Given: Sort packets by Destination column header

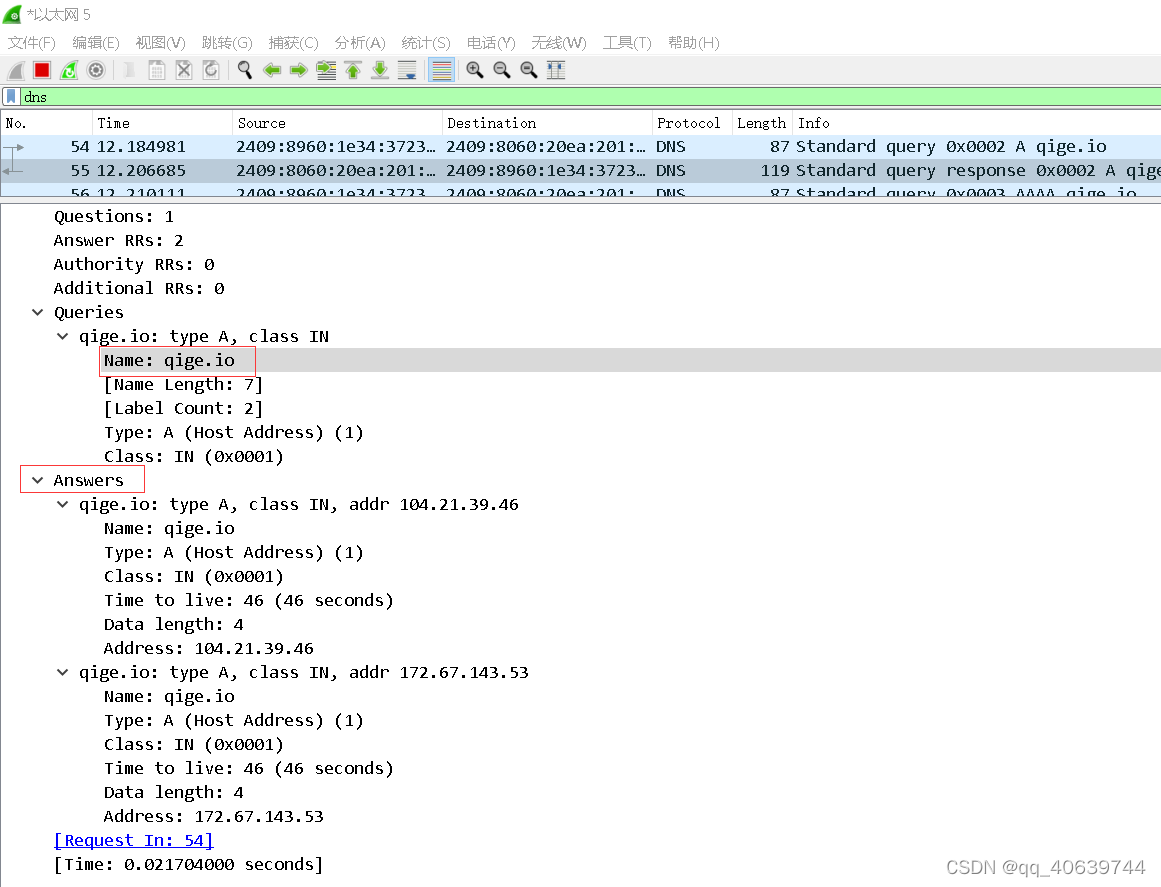Looking at the screenshot, I should (x=547, y=123).
